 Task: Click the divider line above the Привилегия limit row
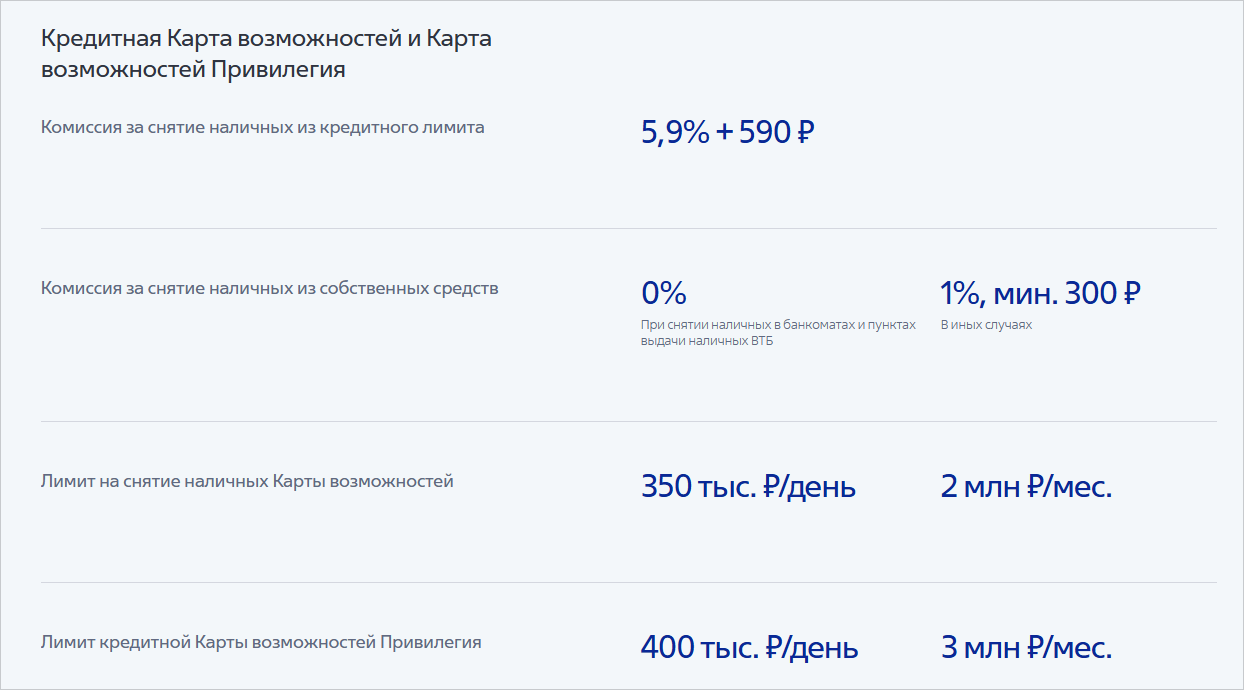tap(628, 582)
